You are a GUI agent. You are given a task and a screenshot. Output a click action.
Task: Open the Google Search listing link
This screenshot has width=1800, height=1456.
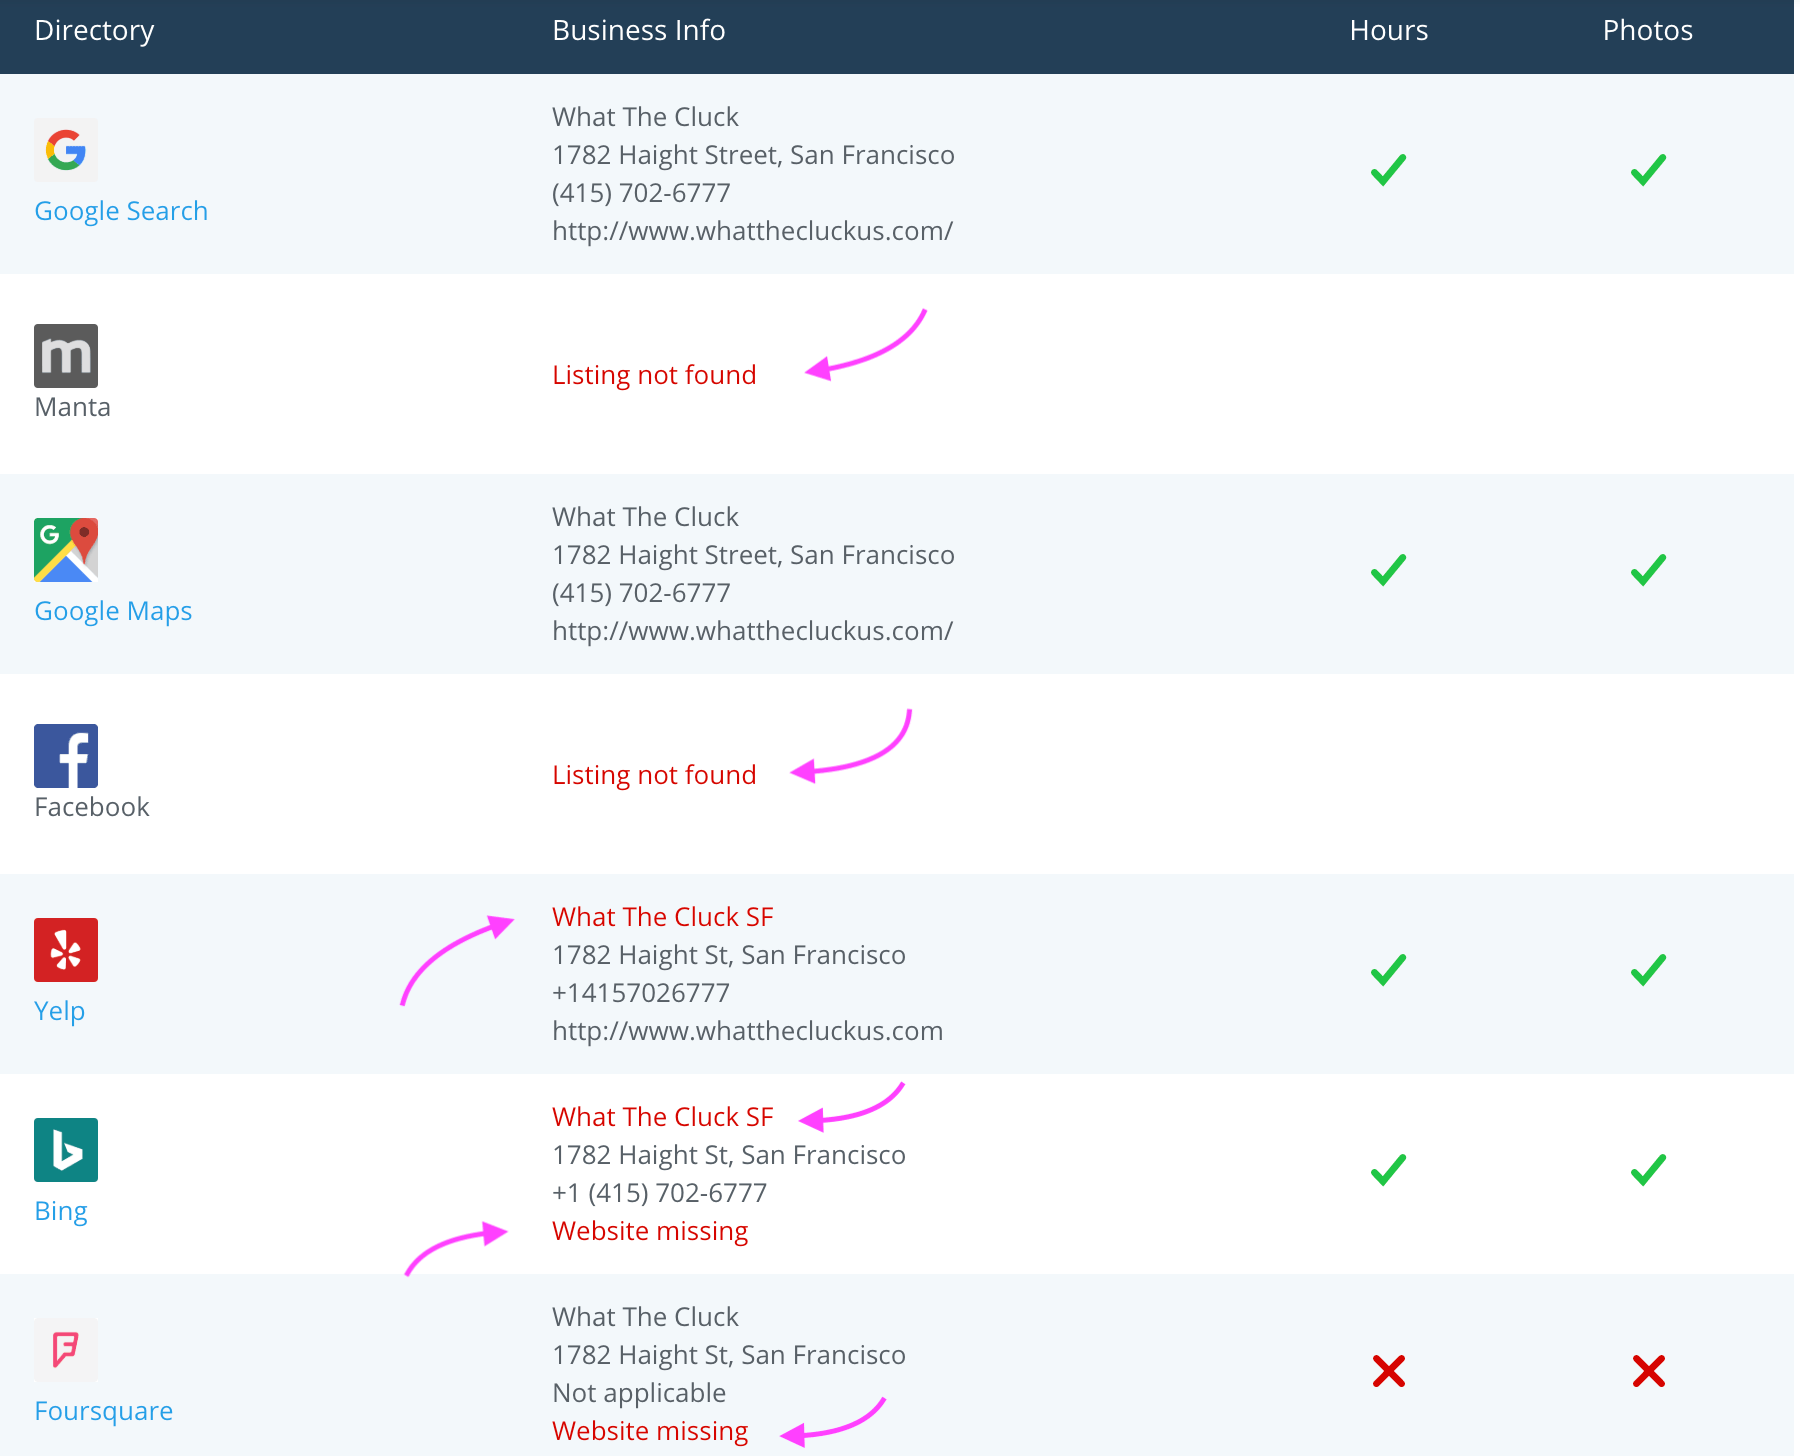(121, 211)
